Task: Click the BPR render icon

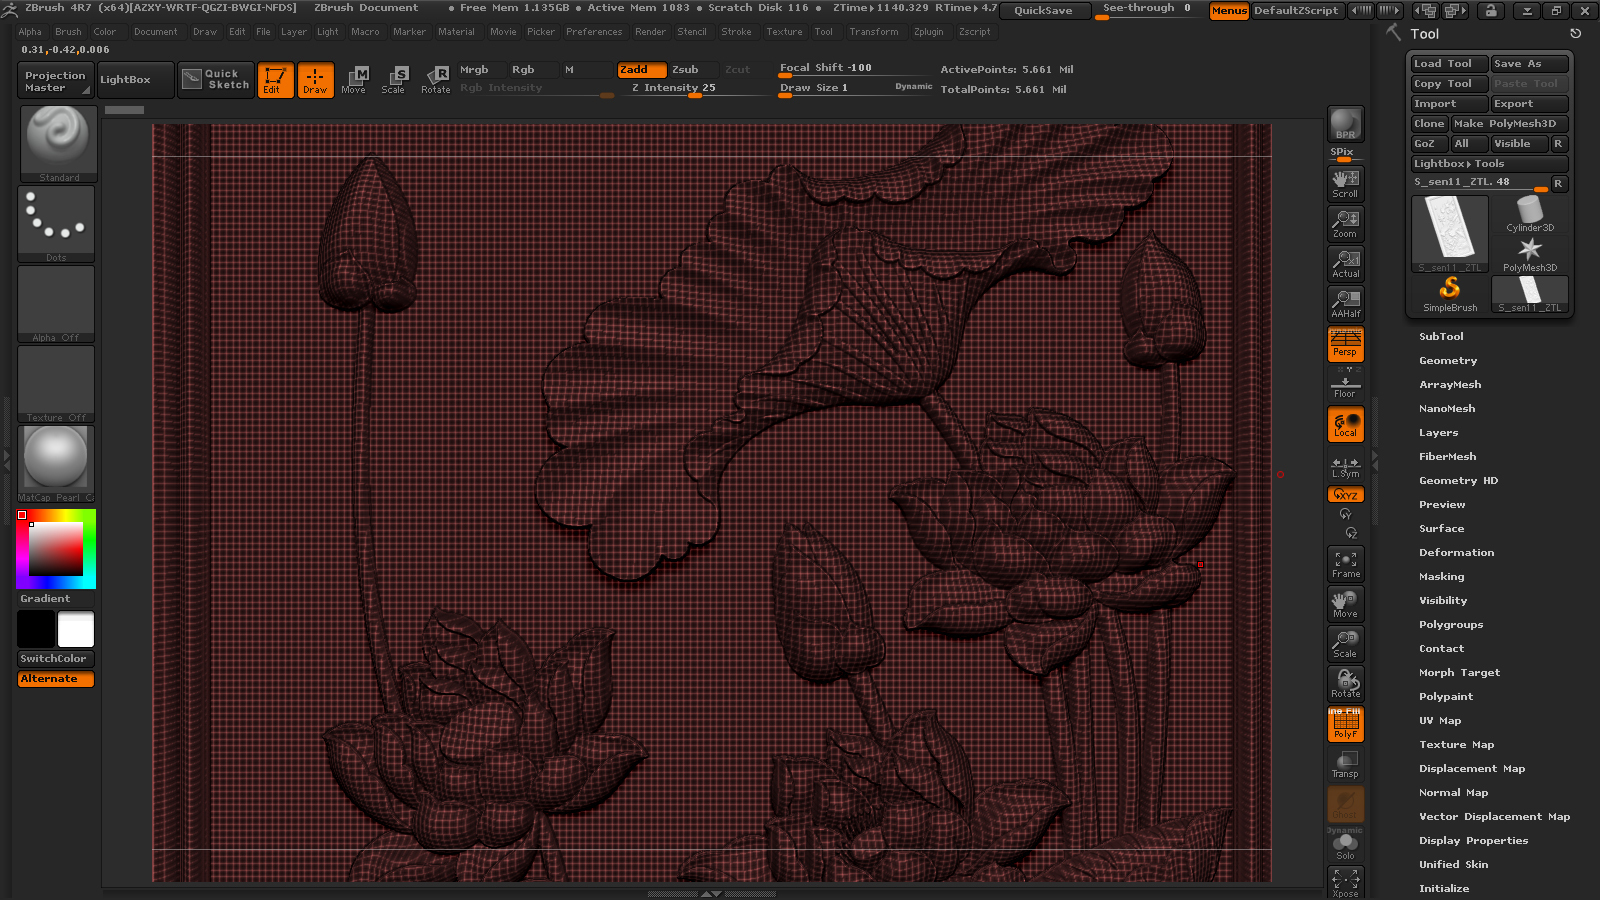Action: (1345, 124)
